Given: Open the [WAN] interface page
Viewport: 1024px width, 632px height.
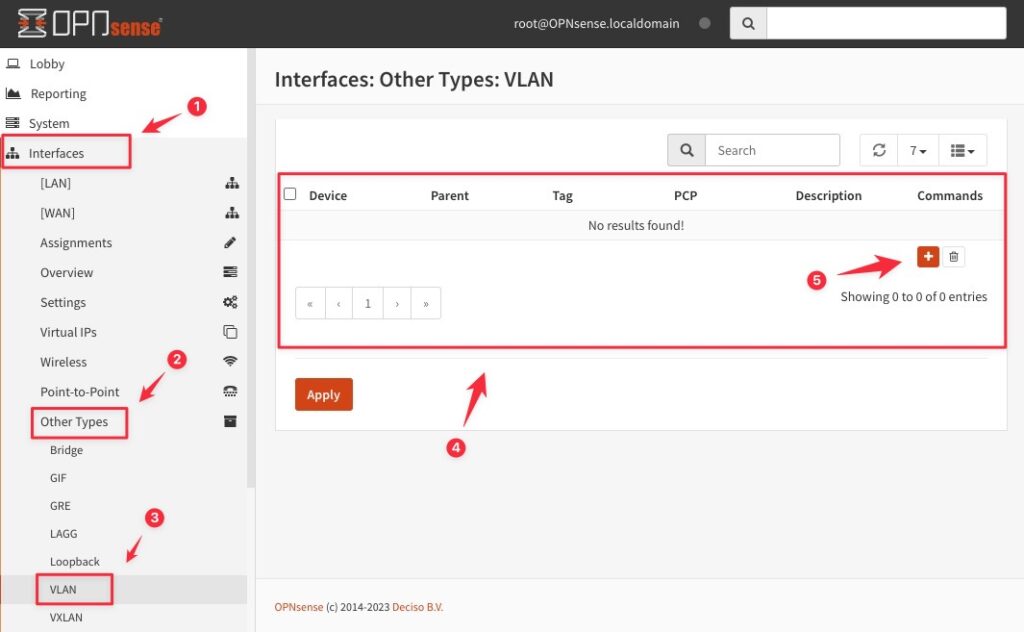Looking at the screenshot, I should tap(57, 213).
